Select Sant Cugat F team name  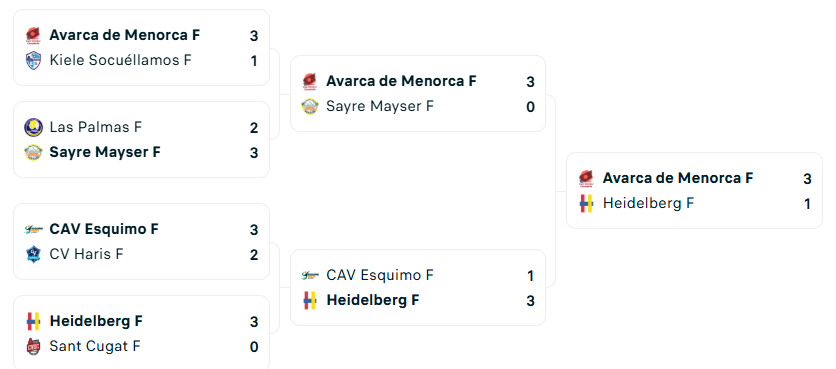click(95, 347)
